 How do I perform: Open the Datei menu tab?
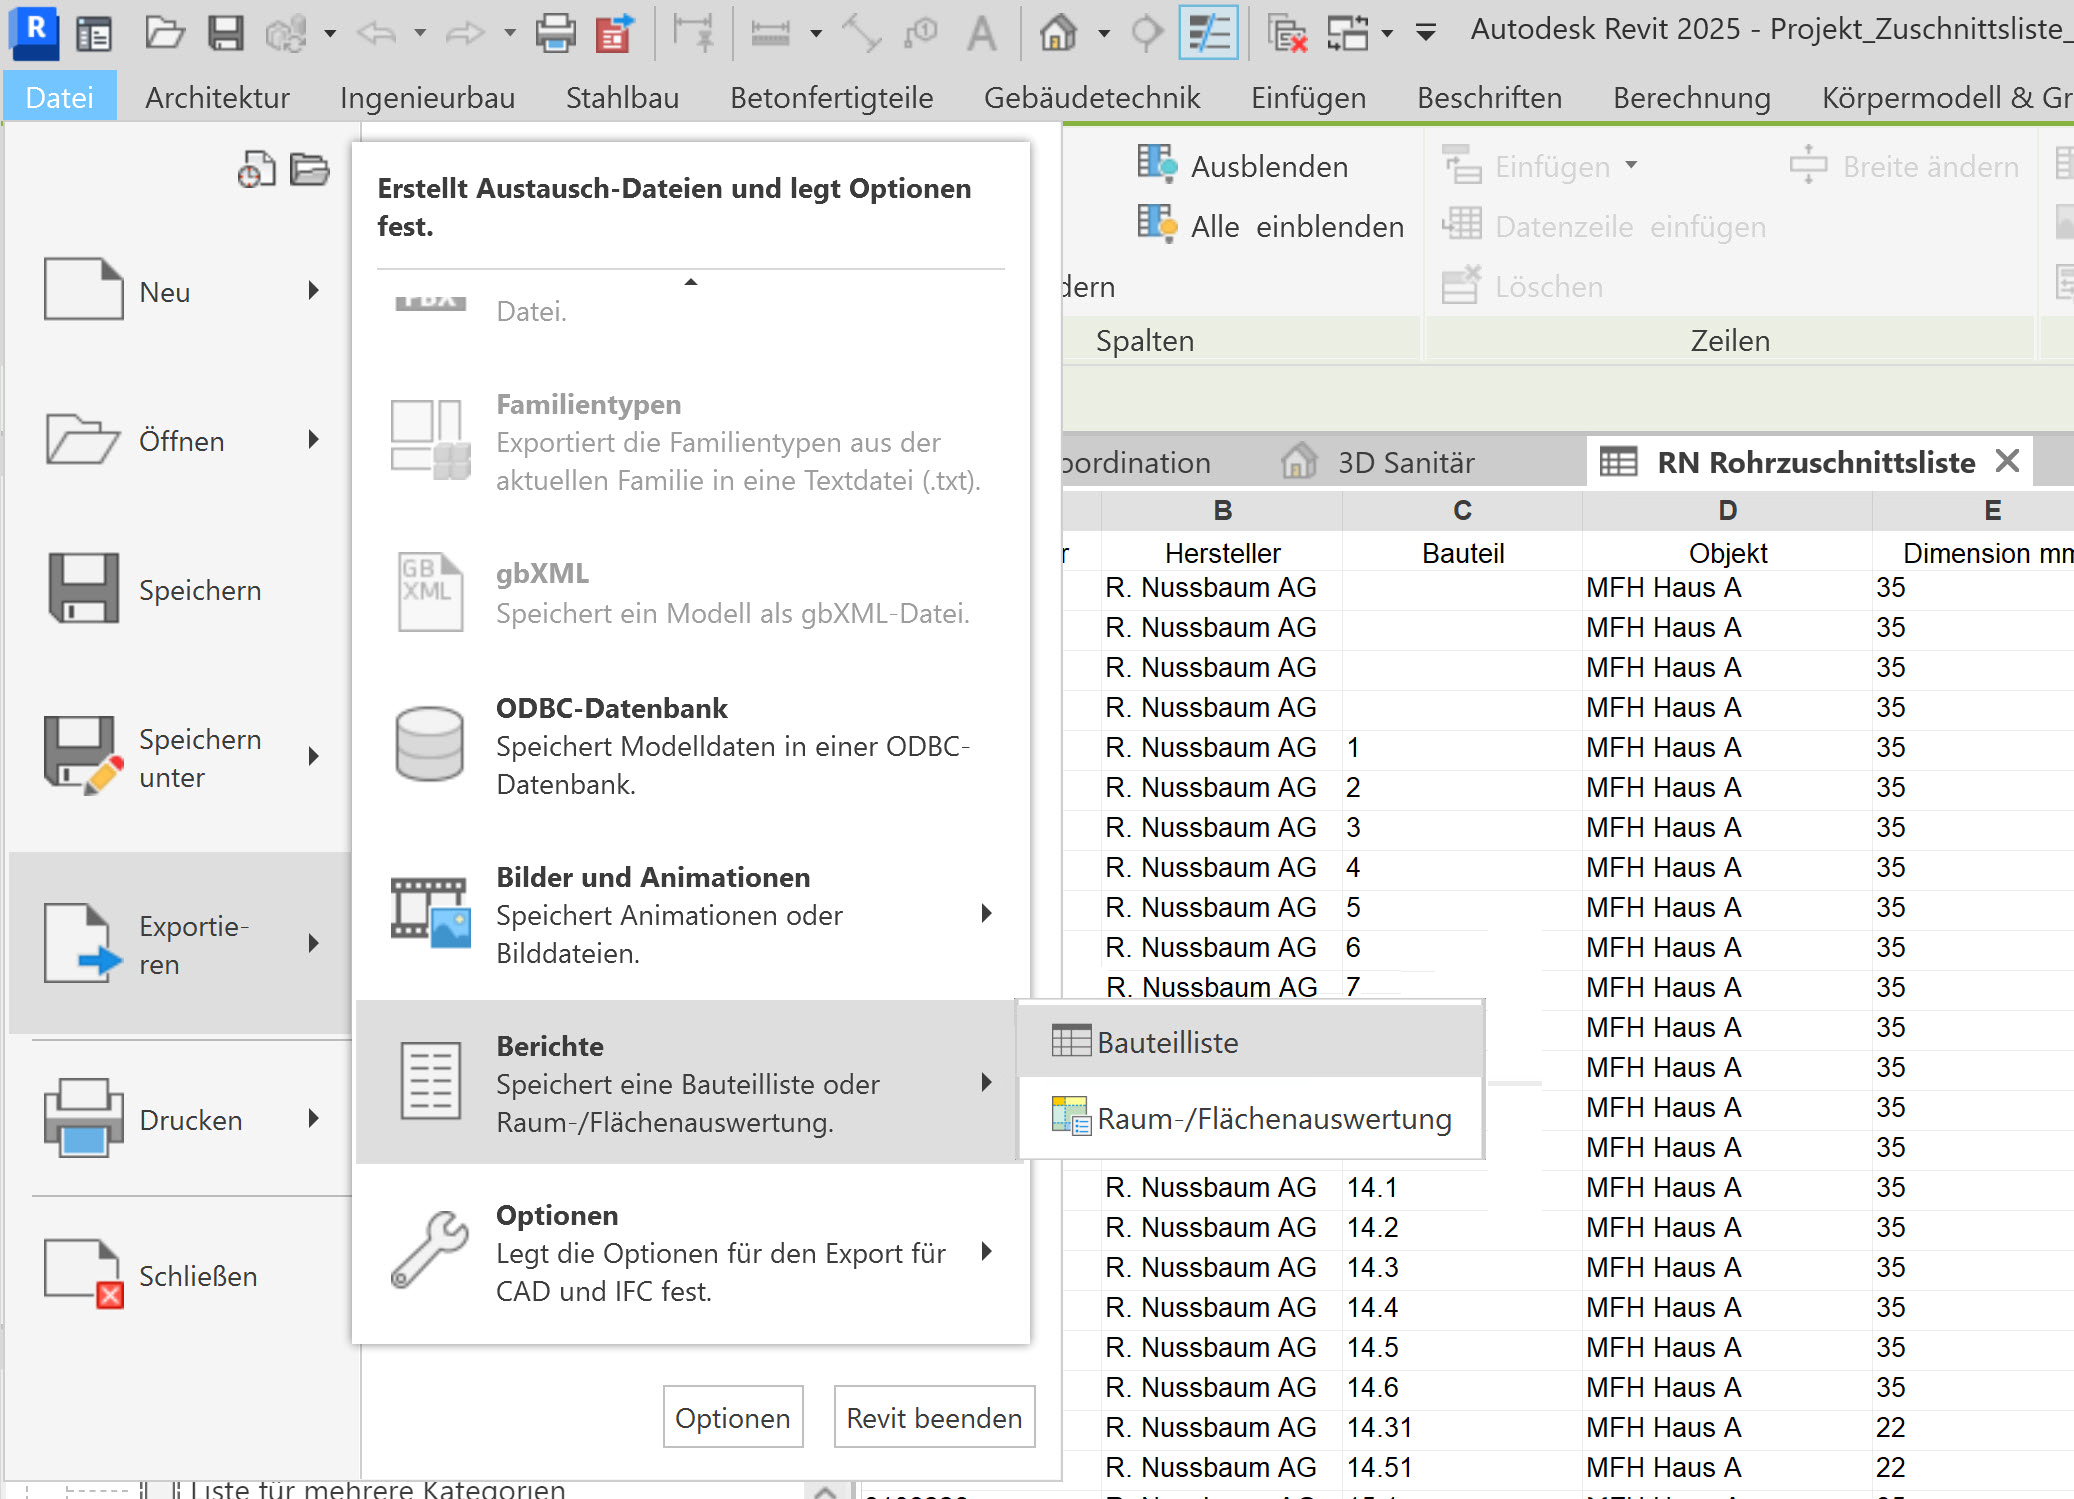(60, 97)
